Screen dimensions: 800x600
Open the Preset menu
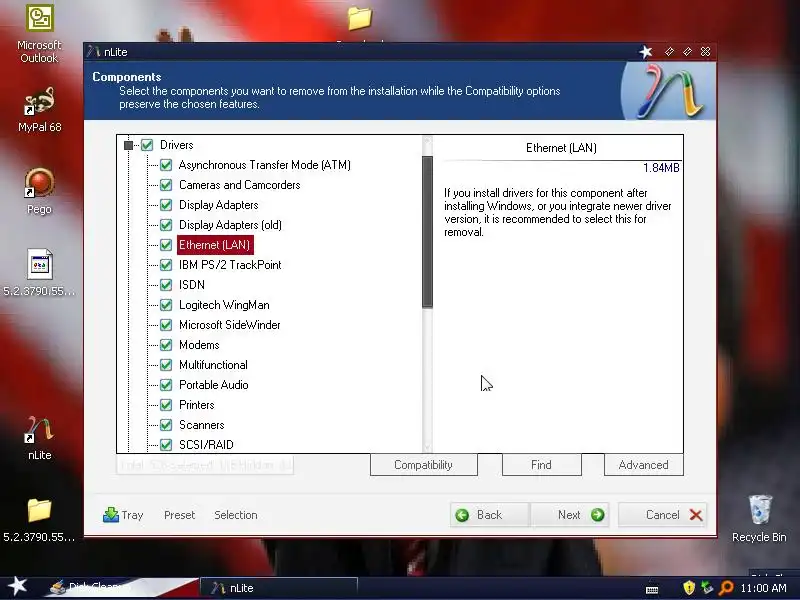[x=180, y=515]
